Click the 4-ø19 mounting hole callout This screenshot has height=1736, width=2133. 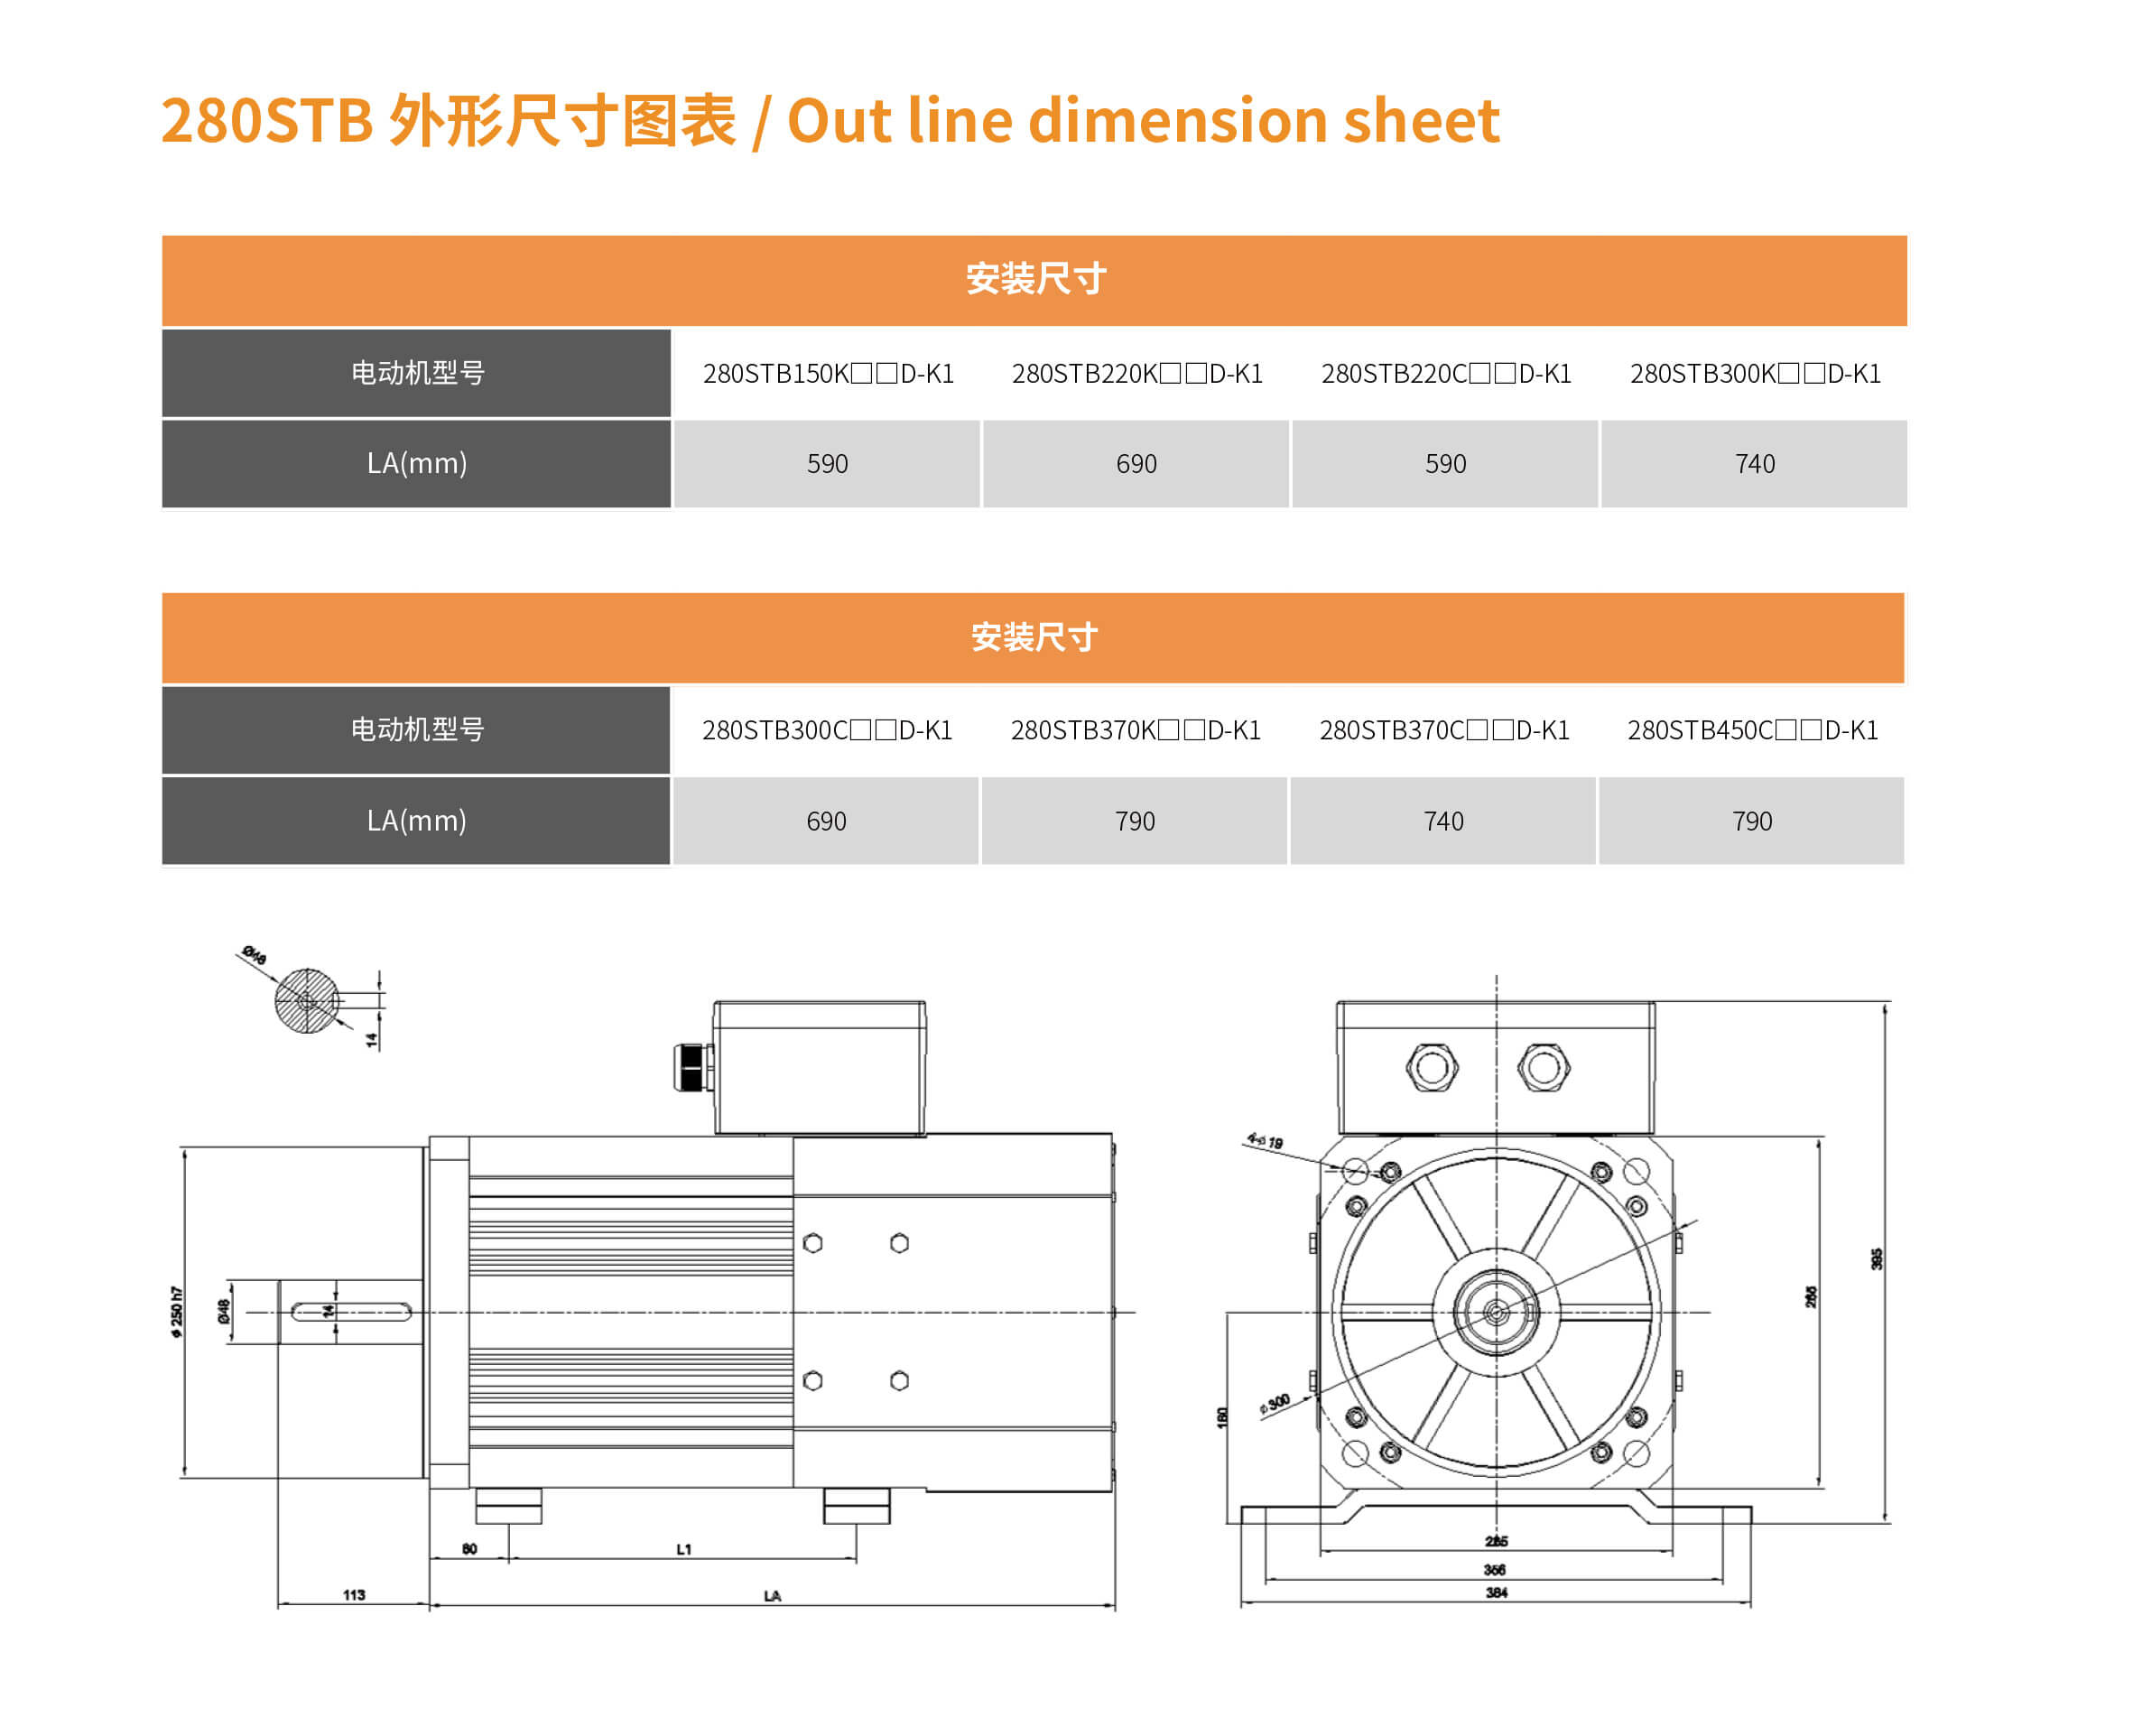pyautogui.click(x=1264, y=1140)
